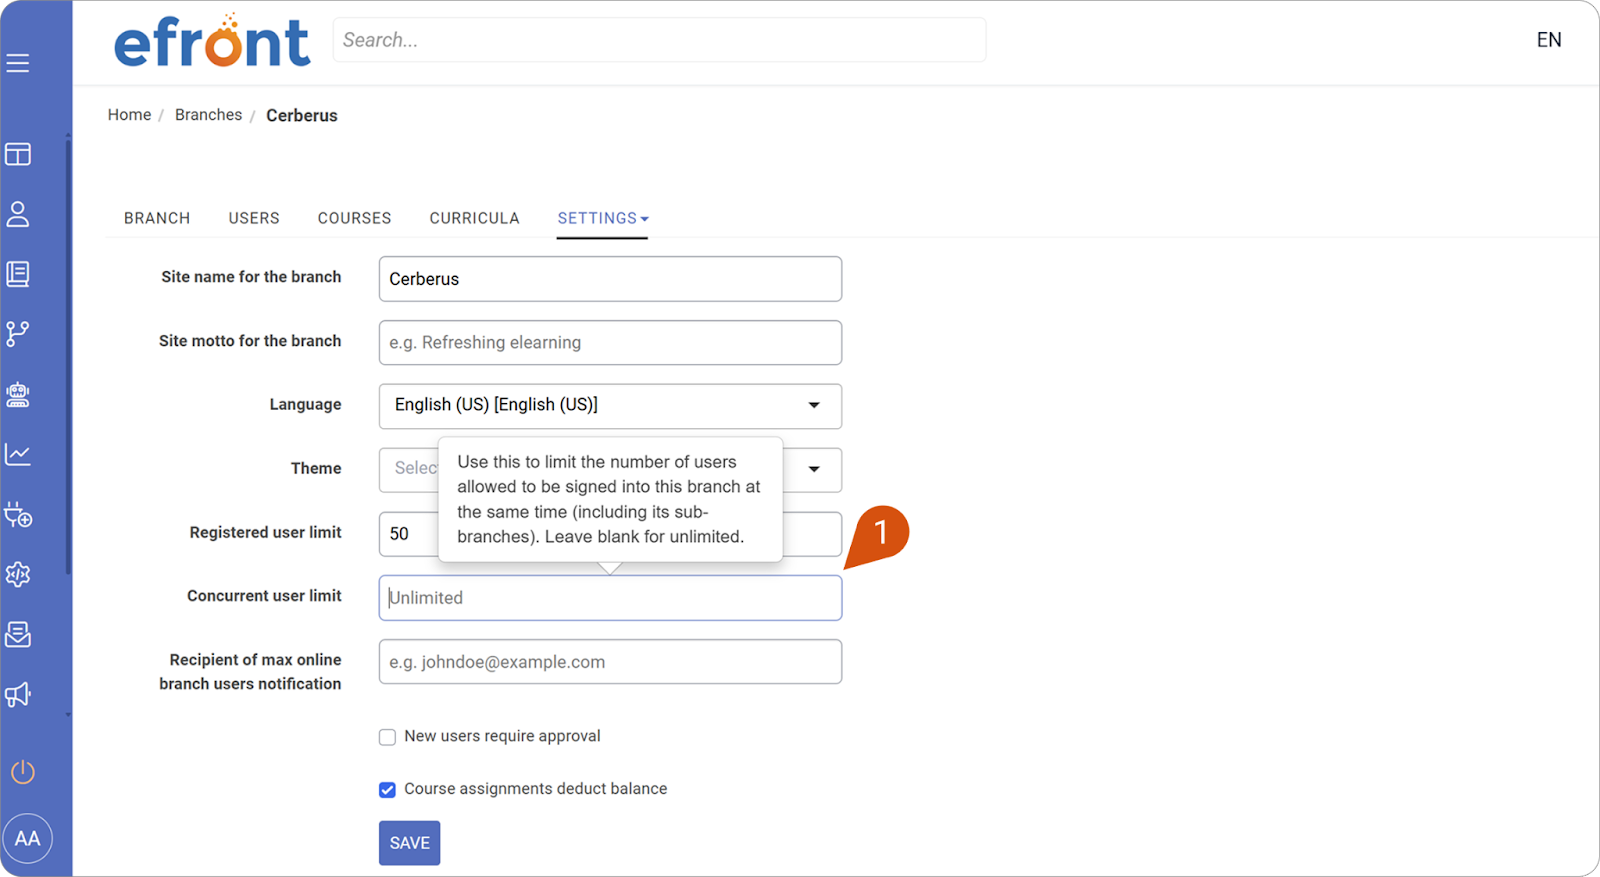Click the Concurrent user limit field
The image size is (1600, 877).
point(610,598)
